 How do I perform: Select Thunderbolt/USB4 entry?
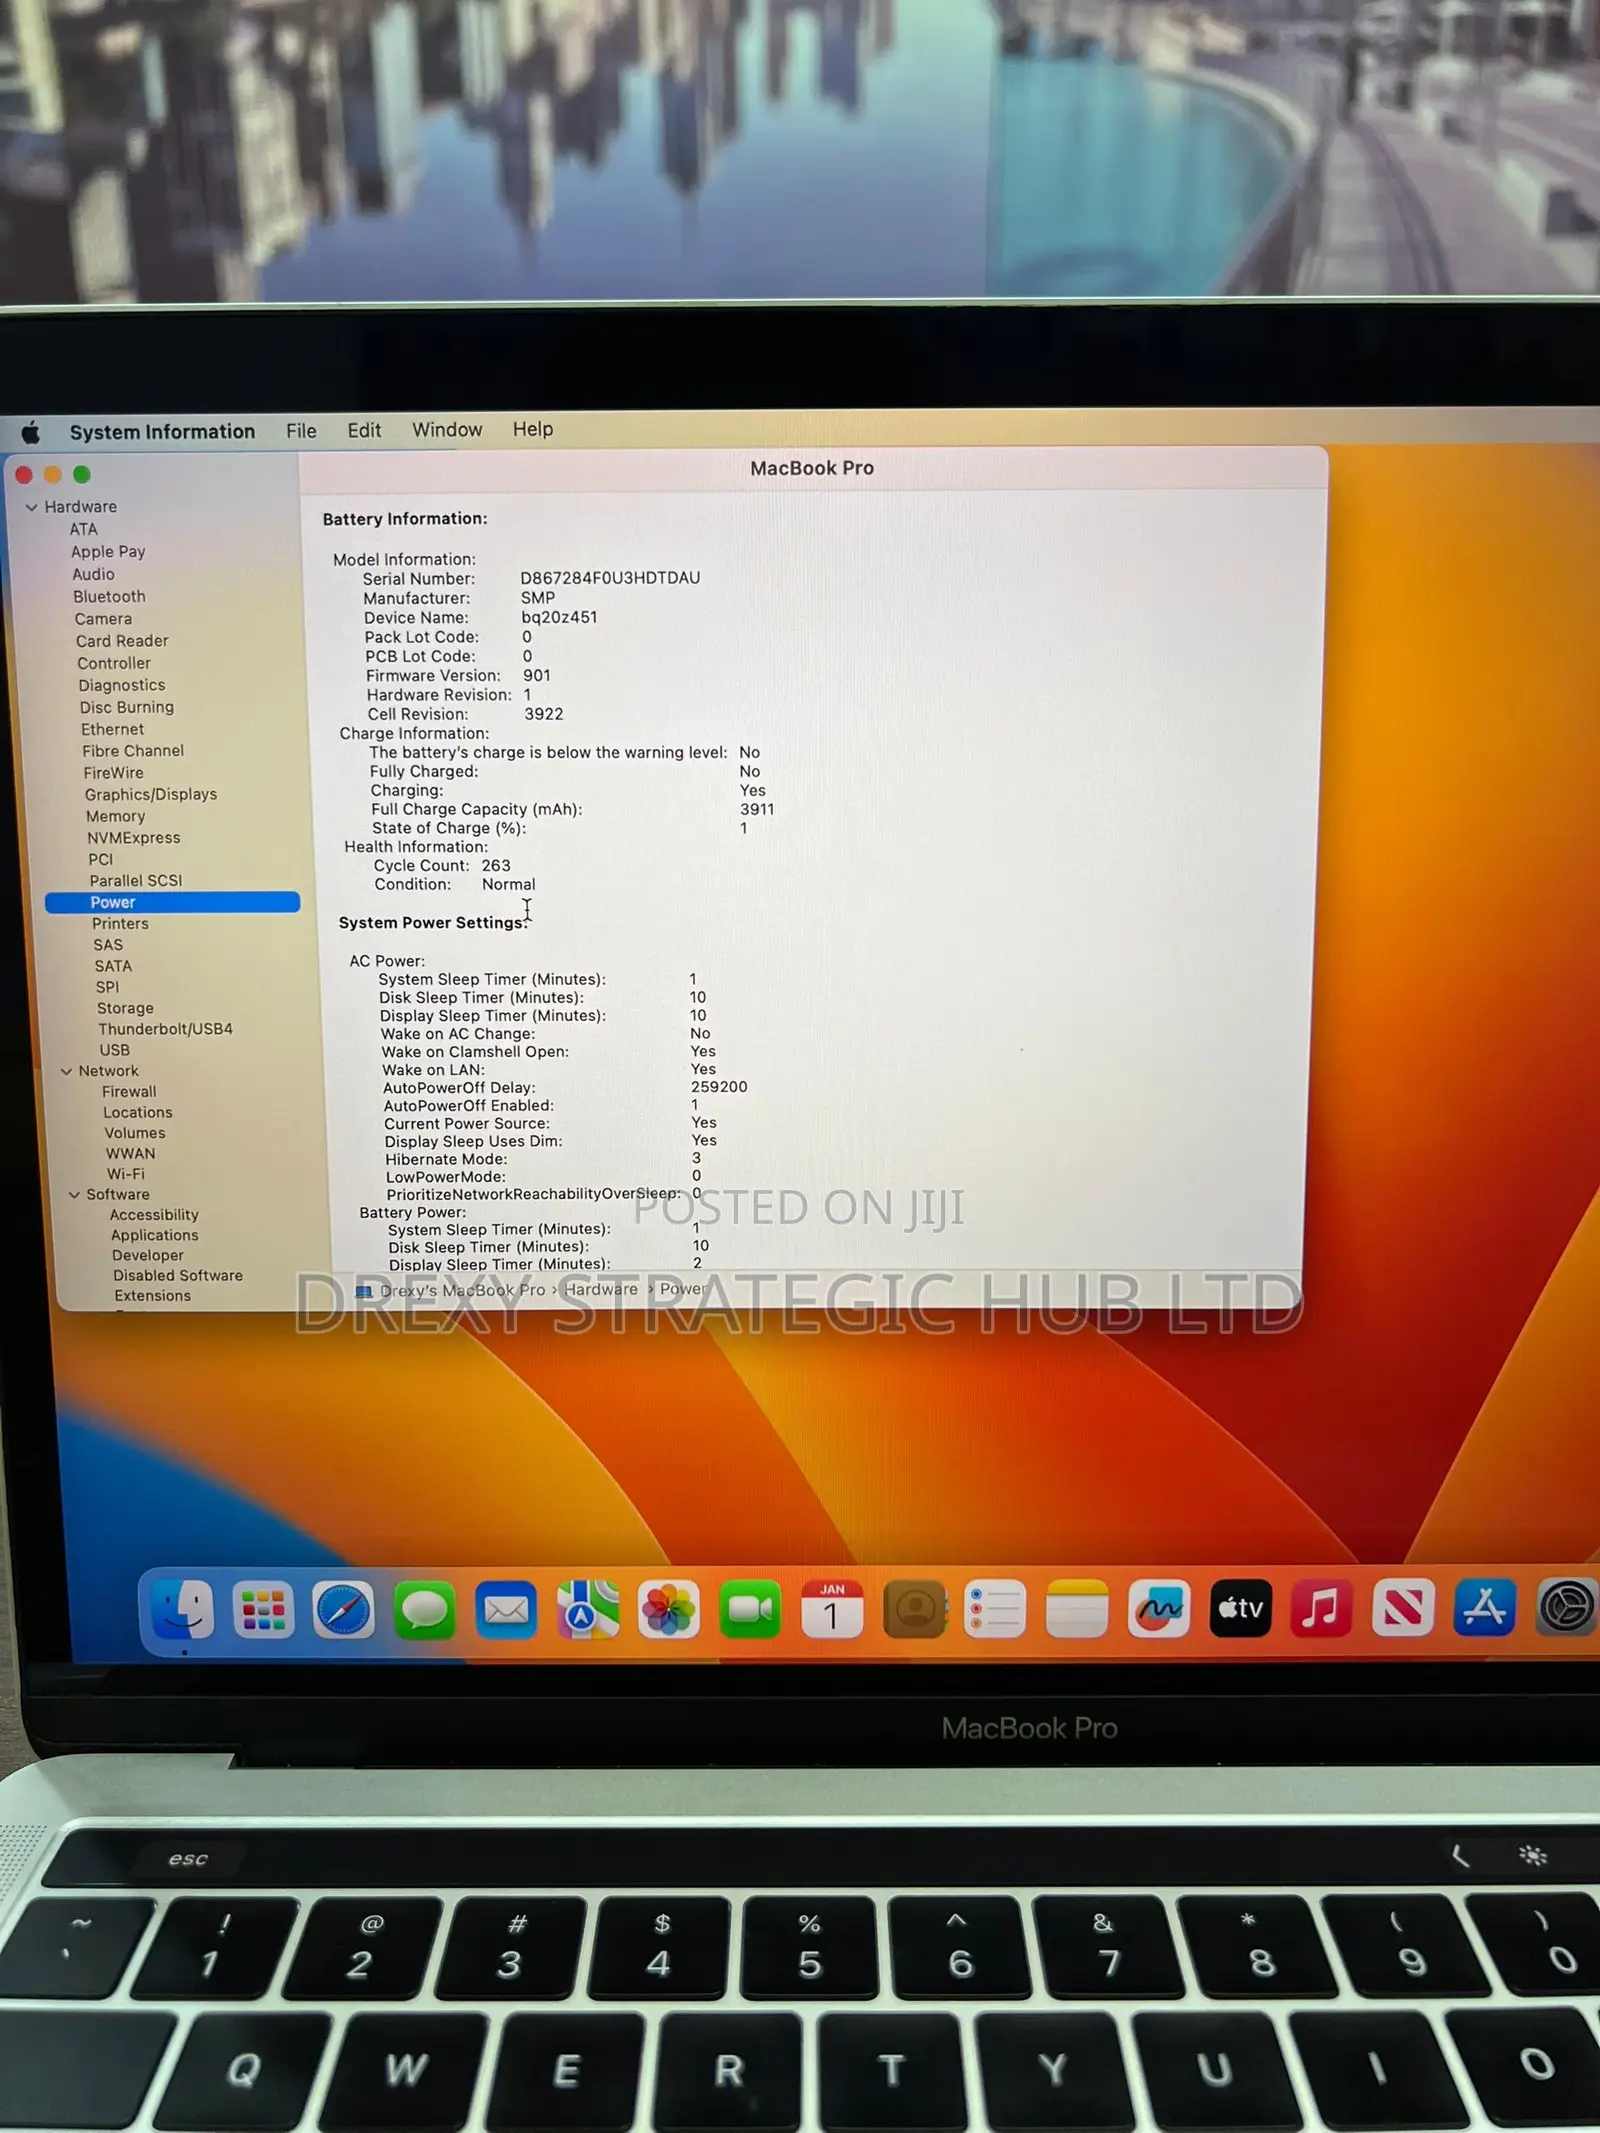pos(165,1029)
